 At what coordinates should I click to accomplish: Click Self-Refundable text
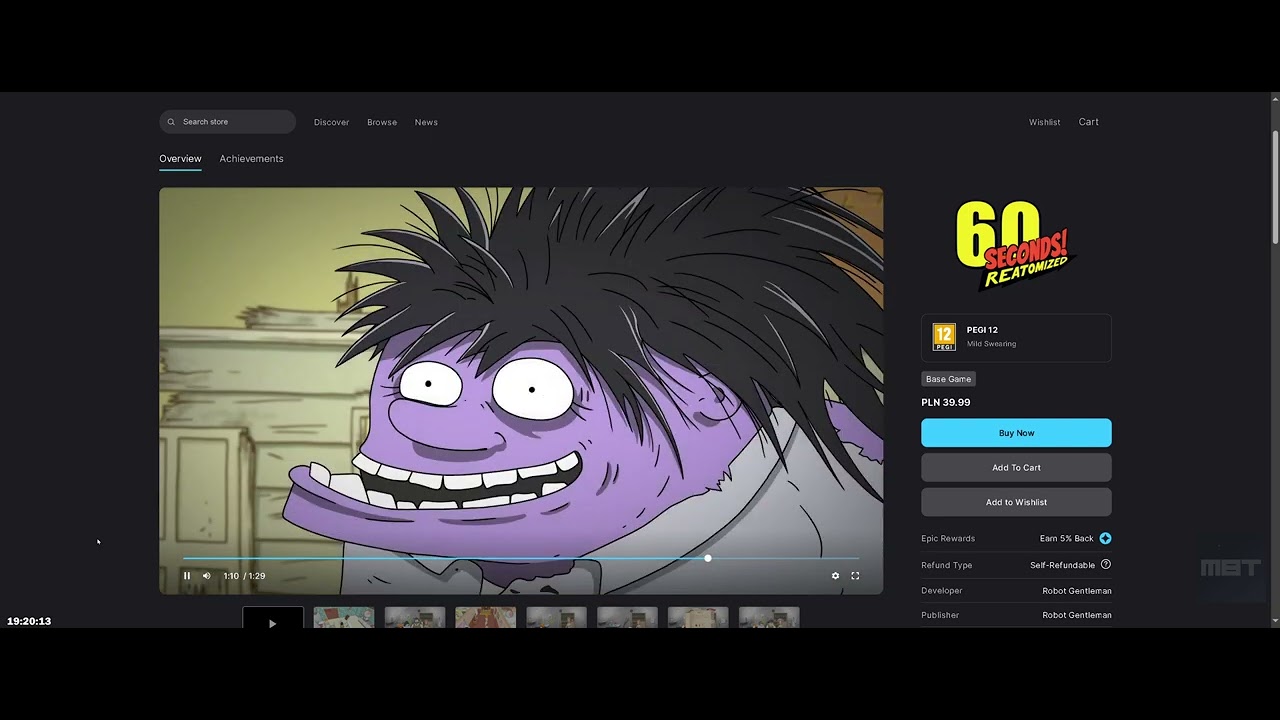[1063, 565]
